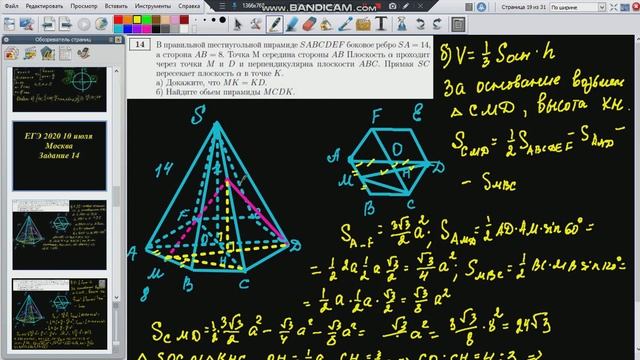Toggle fullscreen view icon
Viewport: 640px width, 360px height.
click(x=613, y=7)
